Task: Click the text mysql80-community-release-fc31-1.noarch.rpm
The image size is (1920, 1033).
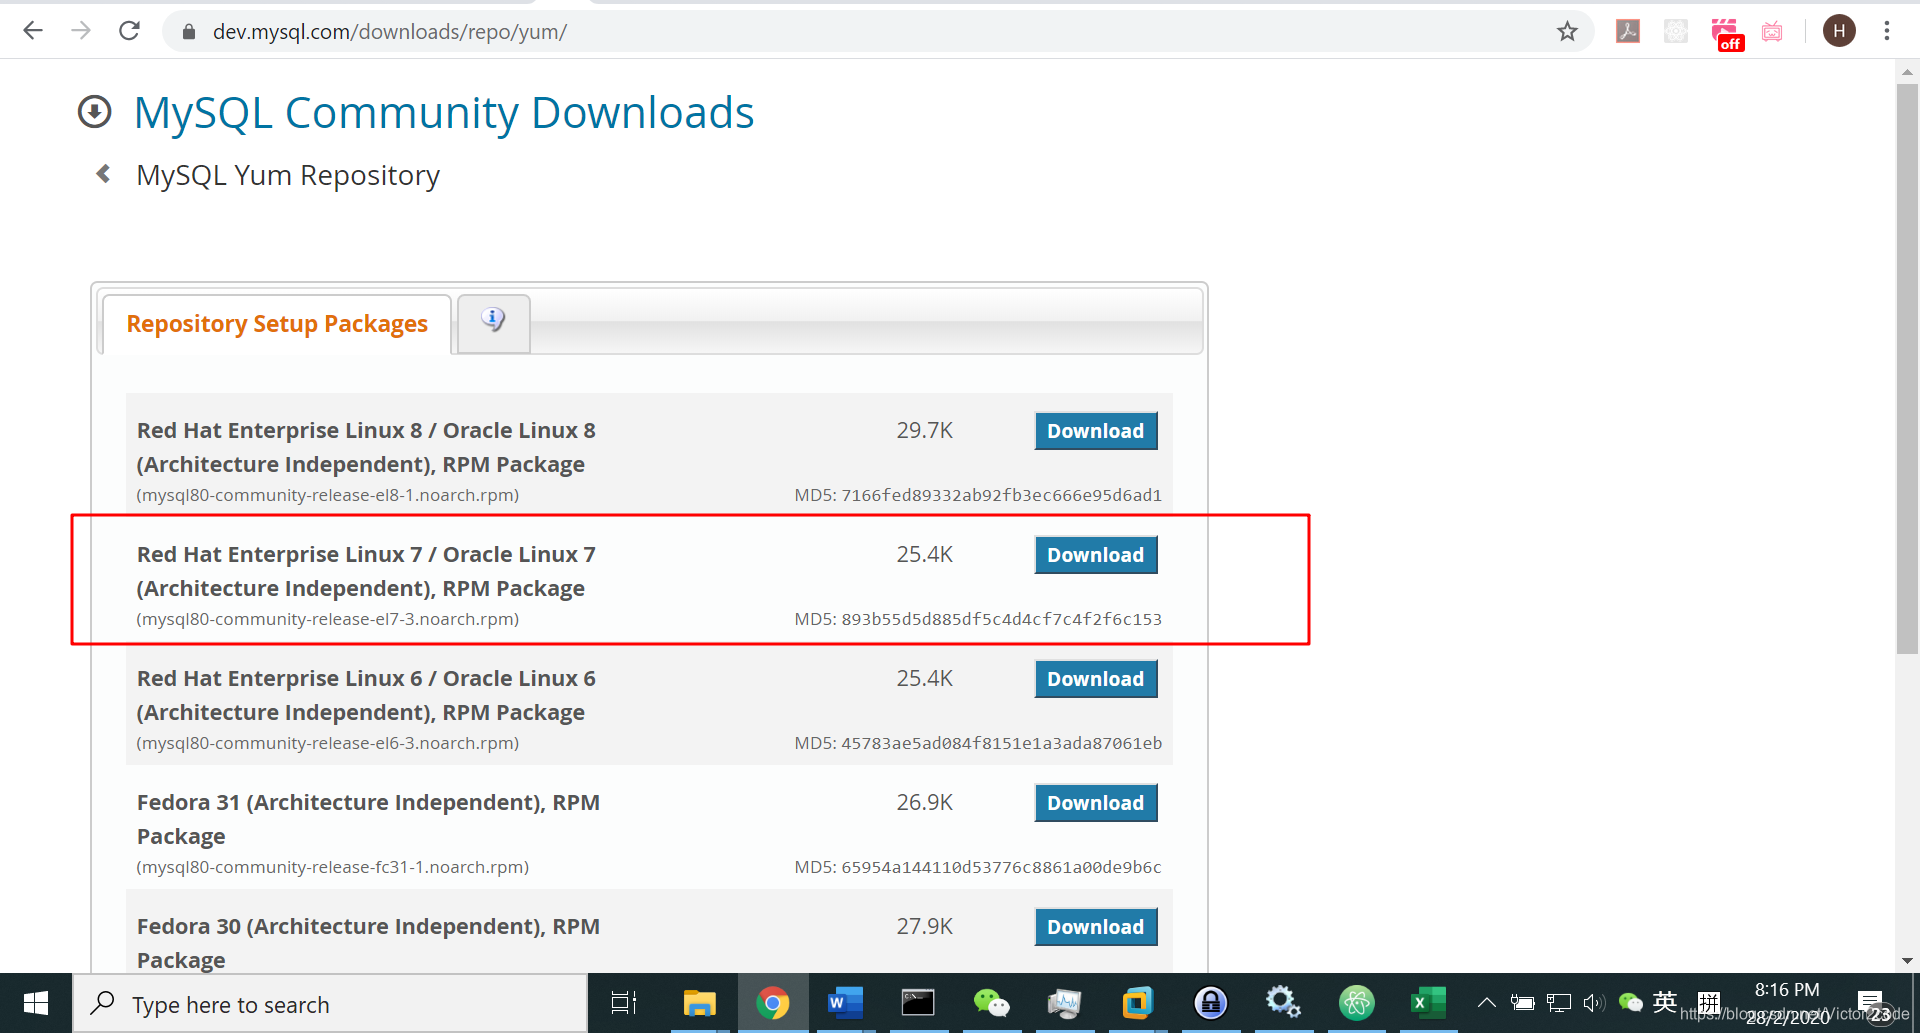Action: pyautogui.click(x=333, y=867)
